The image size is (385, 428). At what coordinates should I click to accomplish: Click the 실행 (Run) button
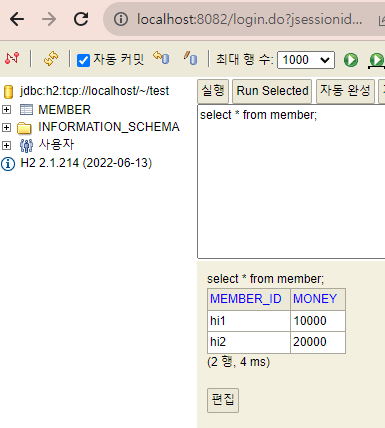pos(213,91)
